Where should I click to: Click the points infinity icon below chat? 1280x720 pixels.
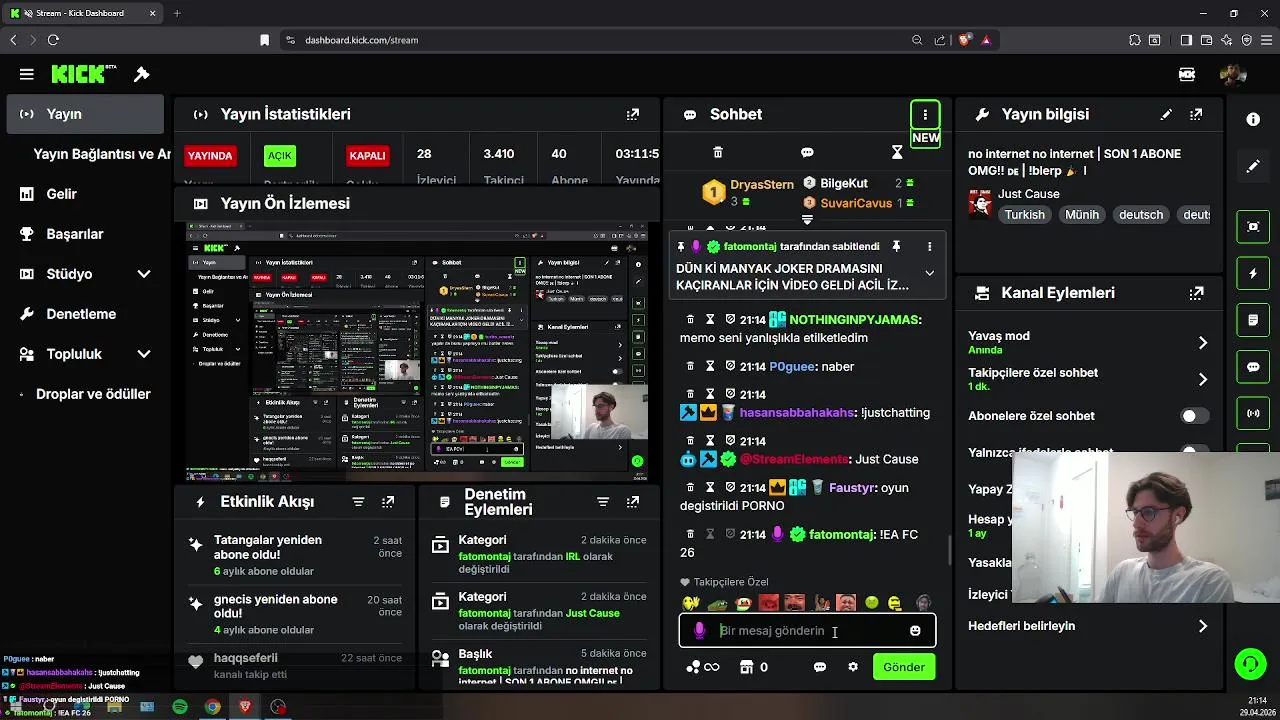tap(703, 667)
